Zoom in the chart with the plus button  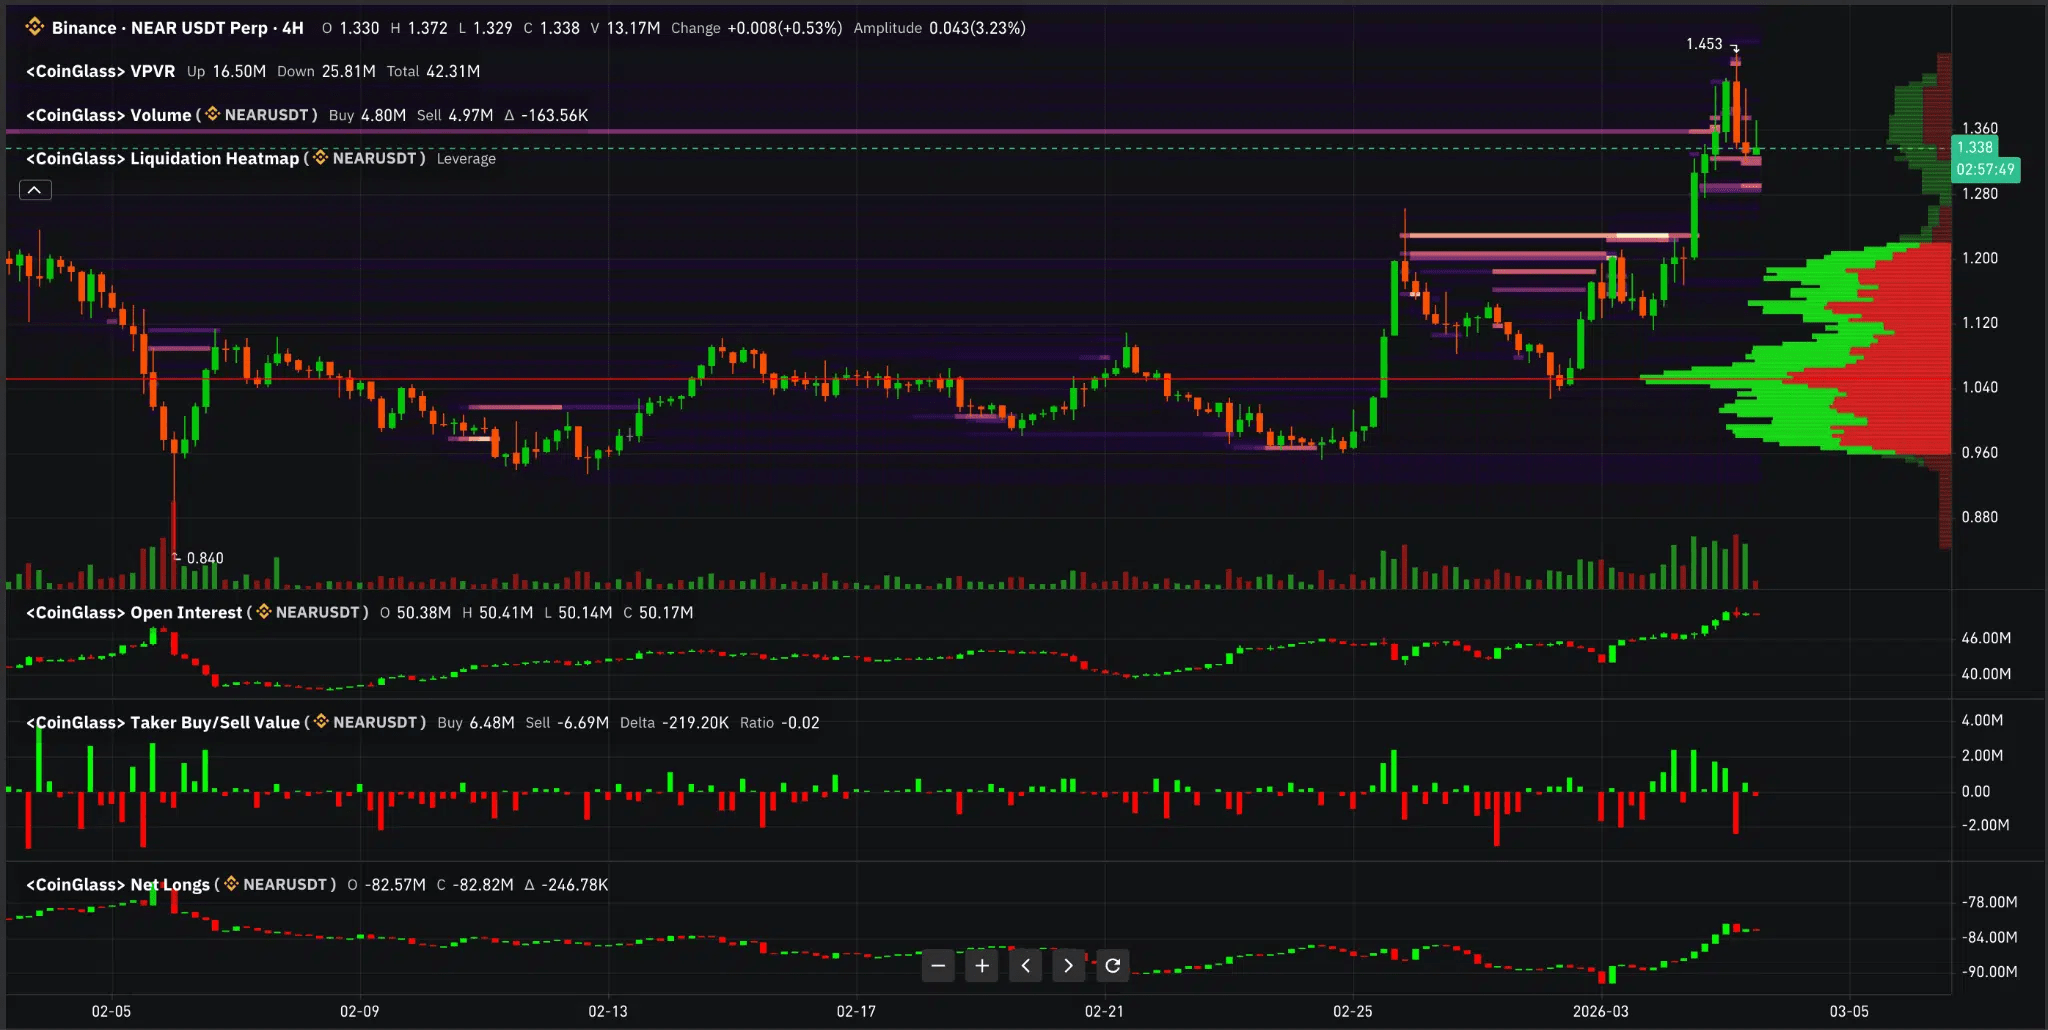click(x=982, y=965)
